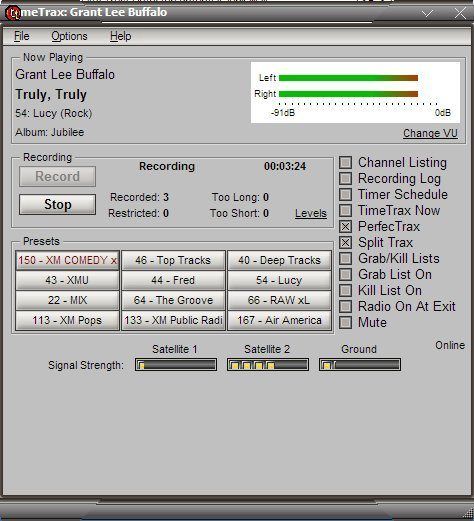Click the Restricted: 0 counter

coord(138,213)
